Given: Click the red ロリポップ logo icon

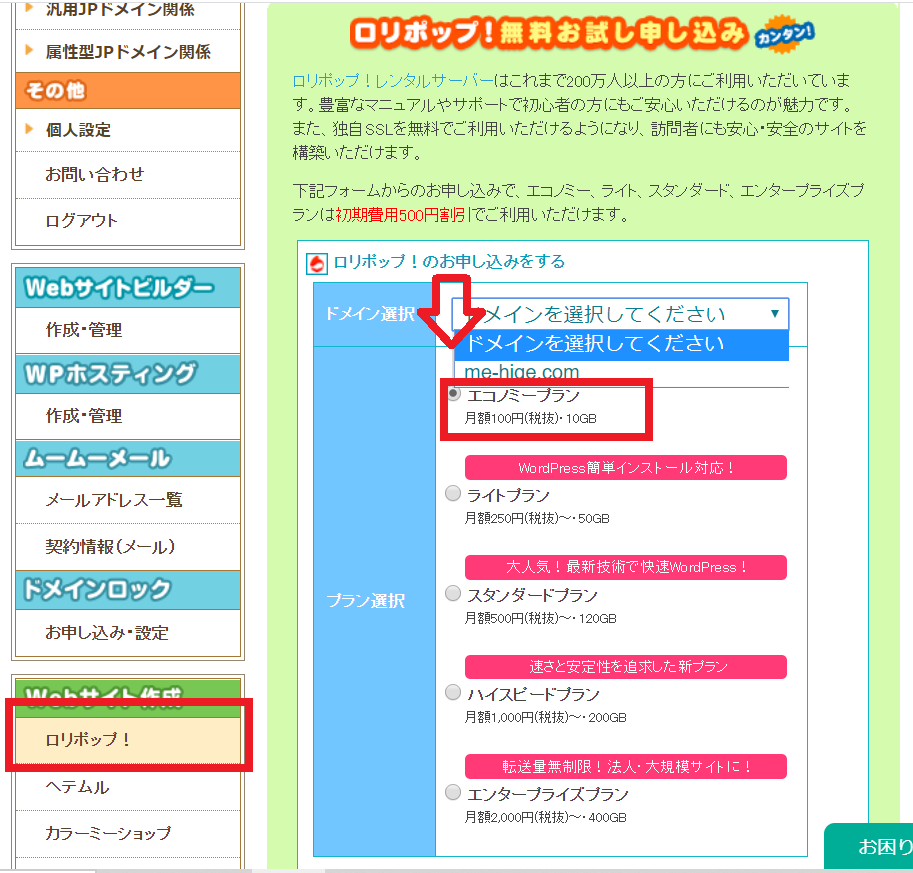Looking at the screenshot, I should coord(317,263).
